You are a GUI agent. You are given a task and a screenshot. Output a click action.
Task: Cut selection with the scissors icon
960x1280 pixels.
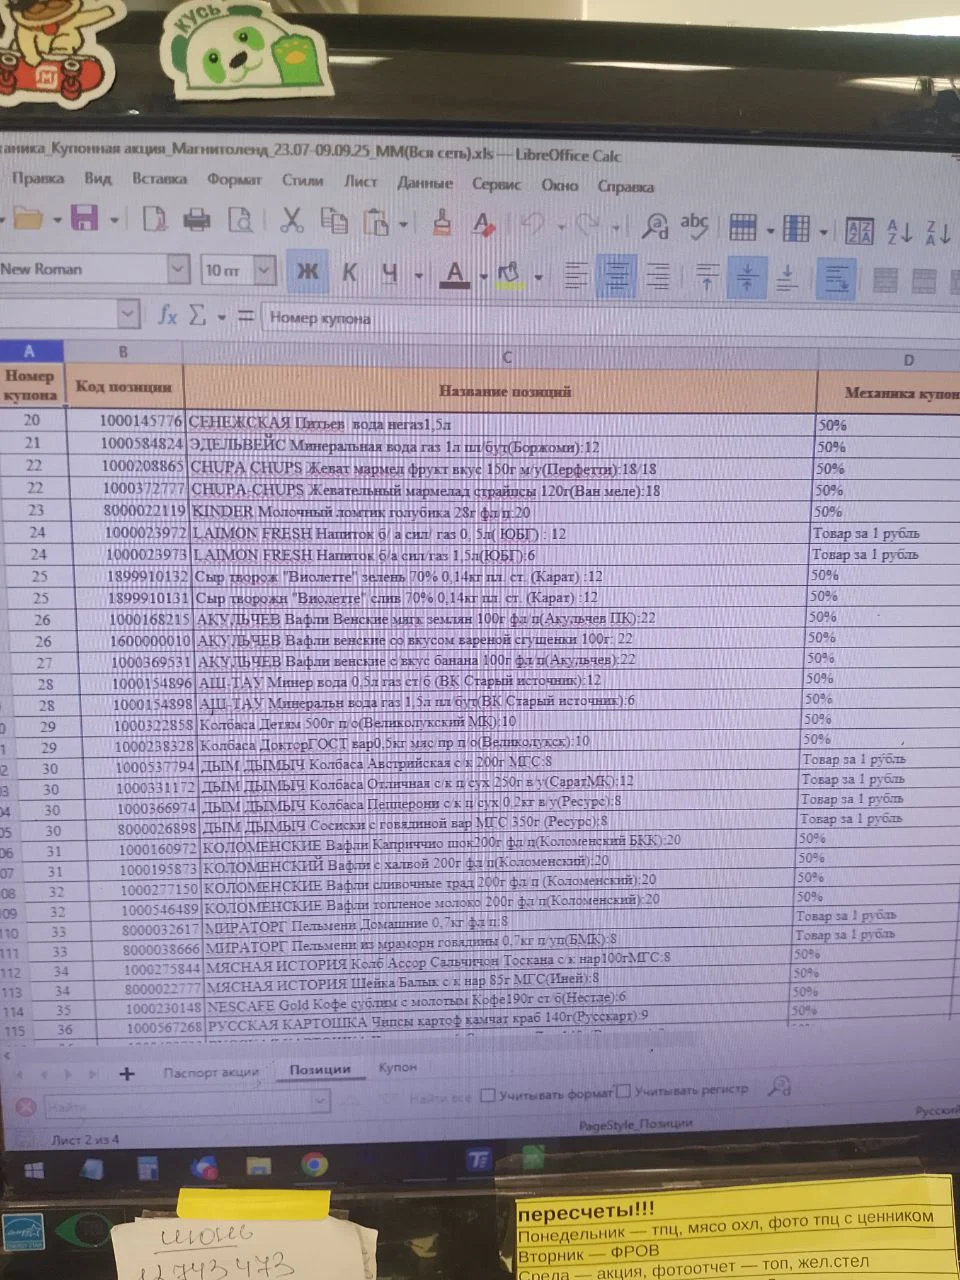291,219
